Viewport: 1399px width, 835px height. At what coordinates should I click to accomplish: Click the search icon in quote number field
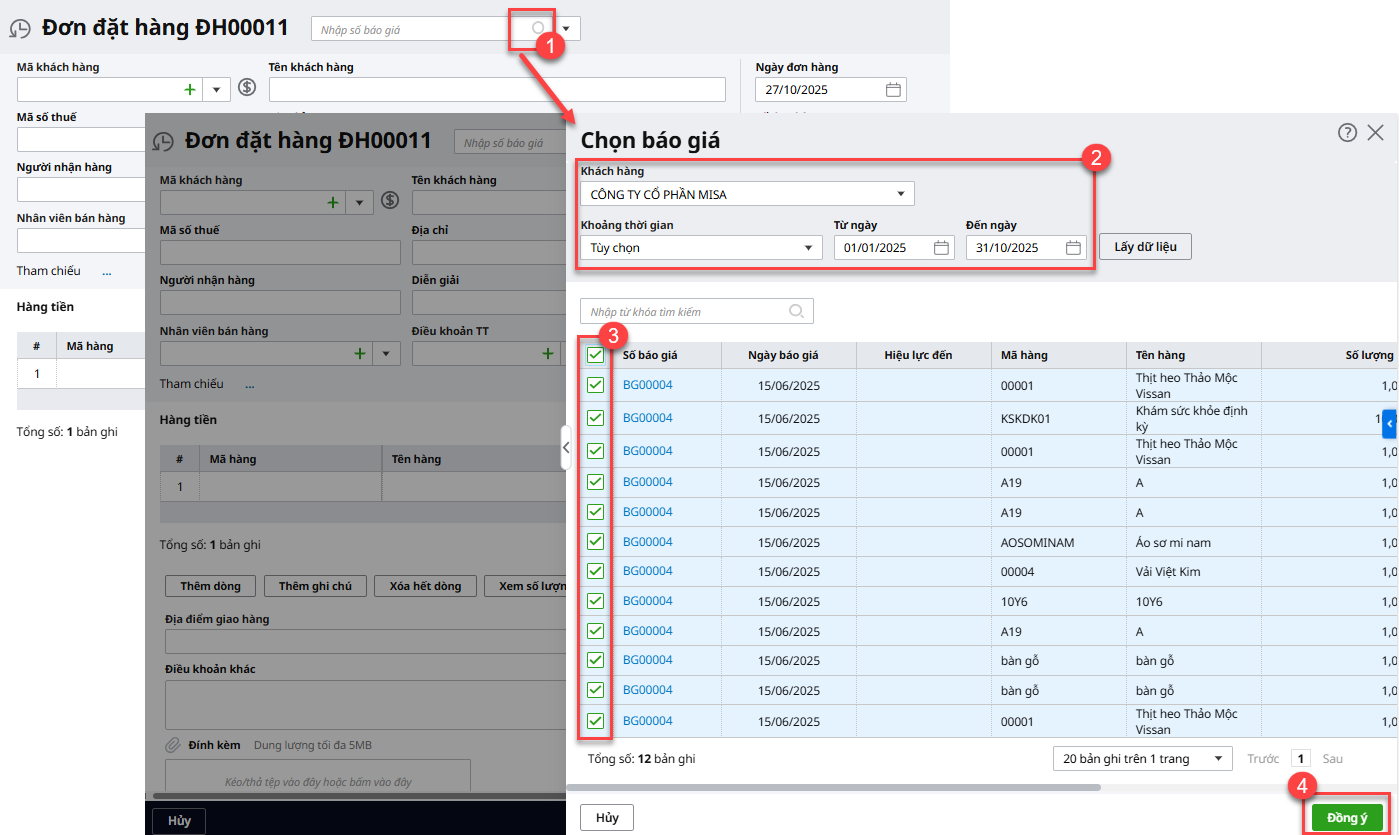point(538,29)
